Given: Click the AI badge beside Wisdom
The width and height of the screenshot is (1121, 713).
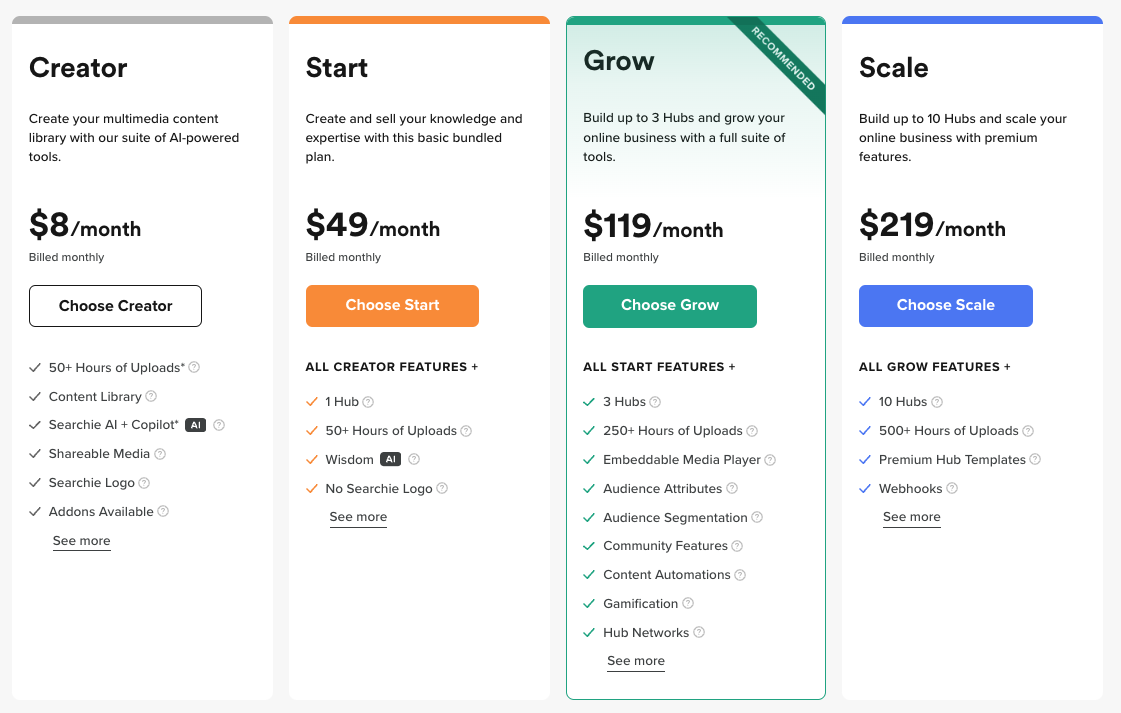Looking at the screenshot, I should pyautogui.click(x=390, y=460).
